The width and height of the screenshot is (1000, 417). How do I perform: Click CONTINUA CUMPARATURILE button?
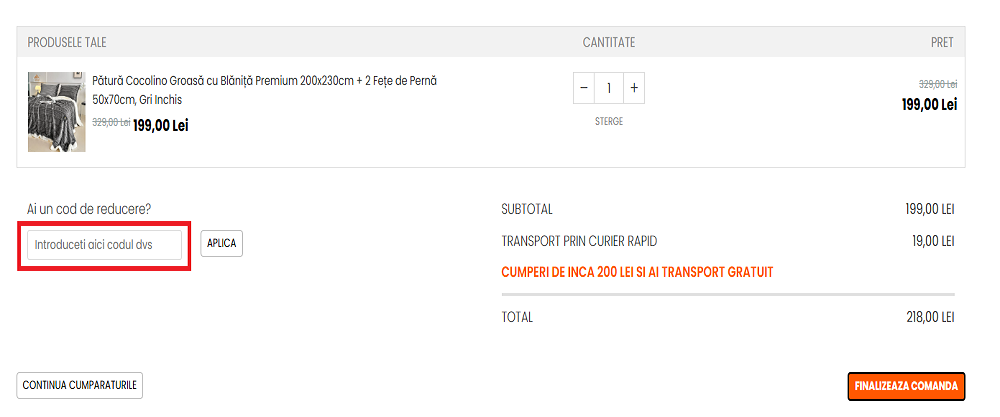tap(81, 385)
